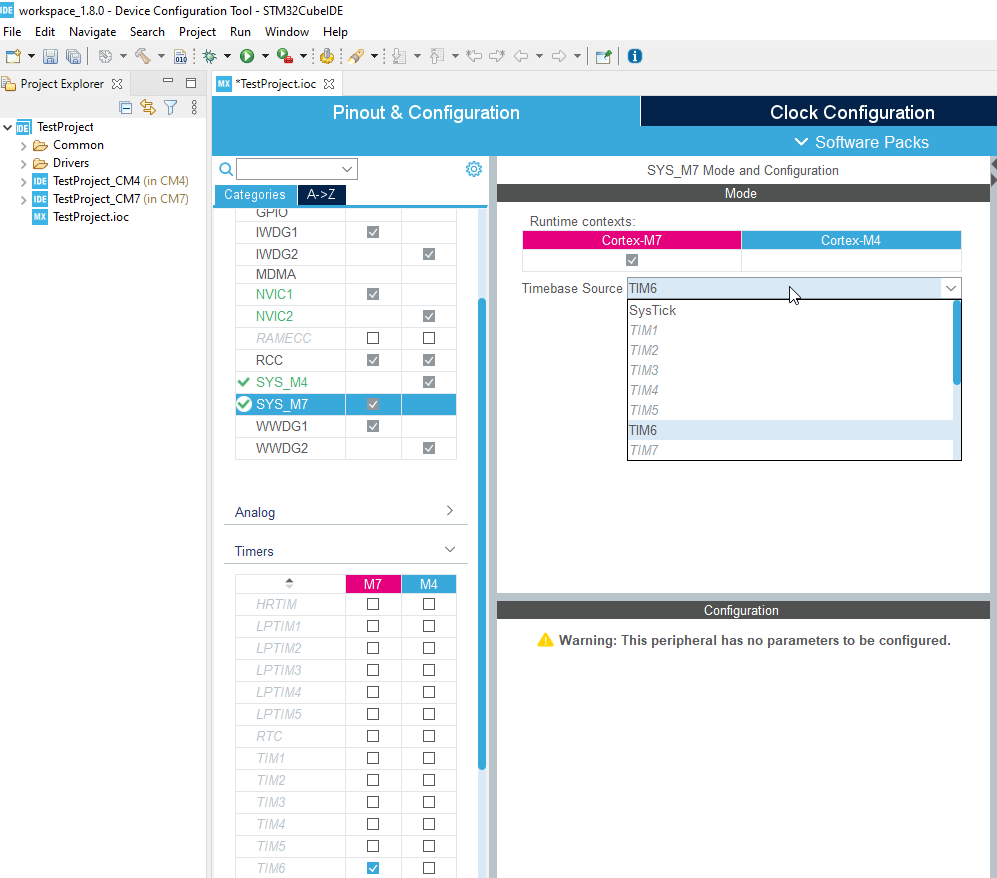
Task: Click the Cortex-M4 runtime context header
Action: pyautogui.click(x=851, y=240)
